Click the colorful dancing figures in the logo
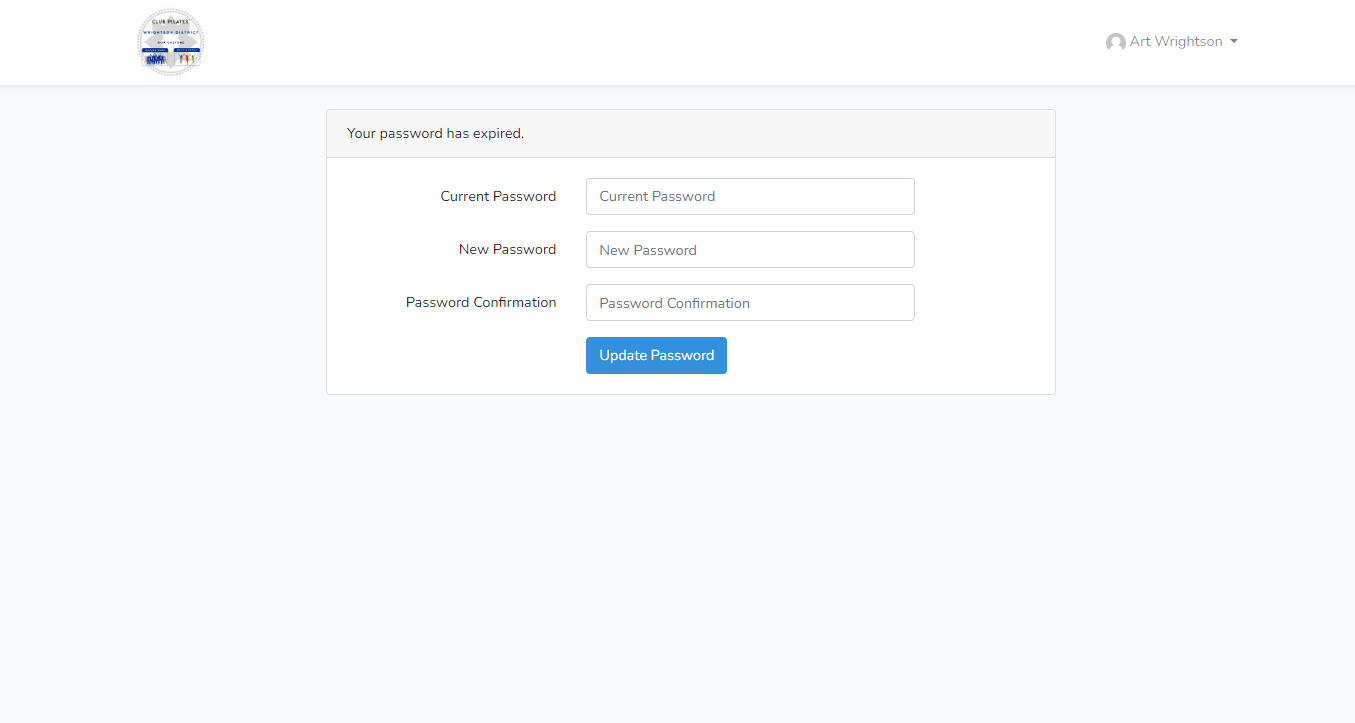This screenshot has height=723, width=1355. 186,60
